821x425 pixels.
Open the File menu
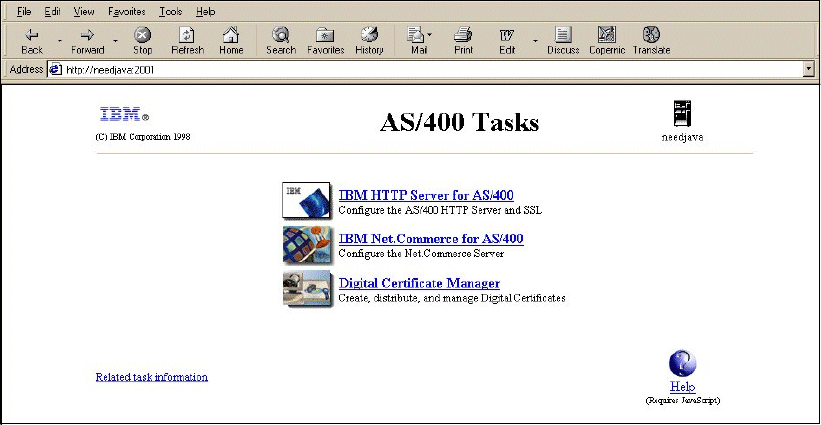[24, 12]
